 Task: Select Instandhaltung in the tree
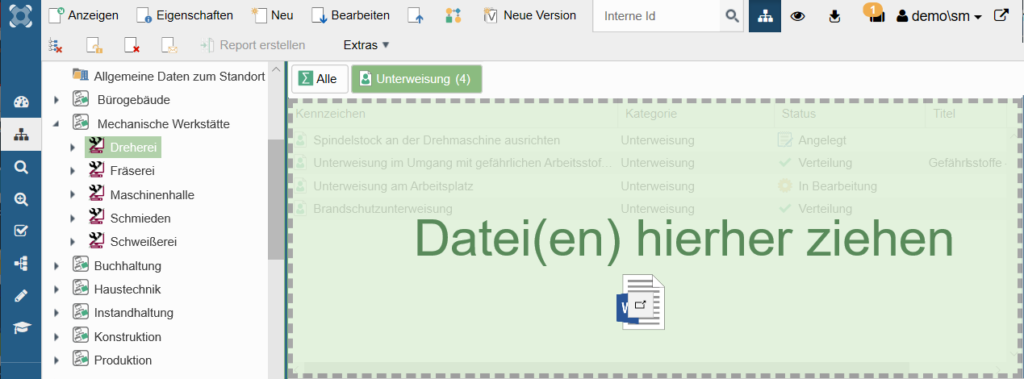[134, 313]
